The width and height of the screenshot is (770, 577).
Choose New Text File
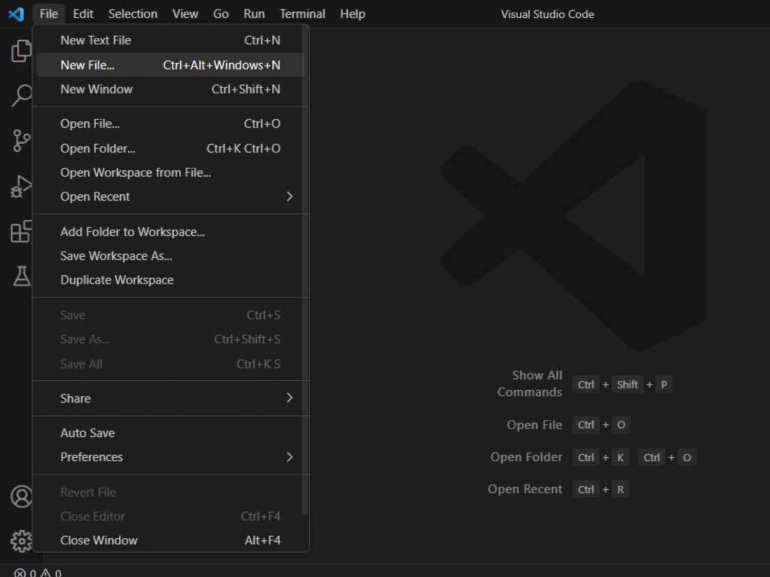(170, 40)
